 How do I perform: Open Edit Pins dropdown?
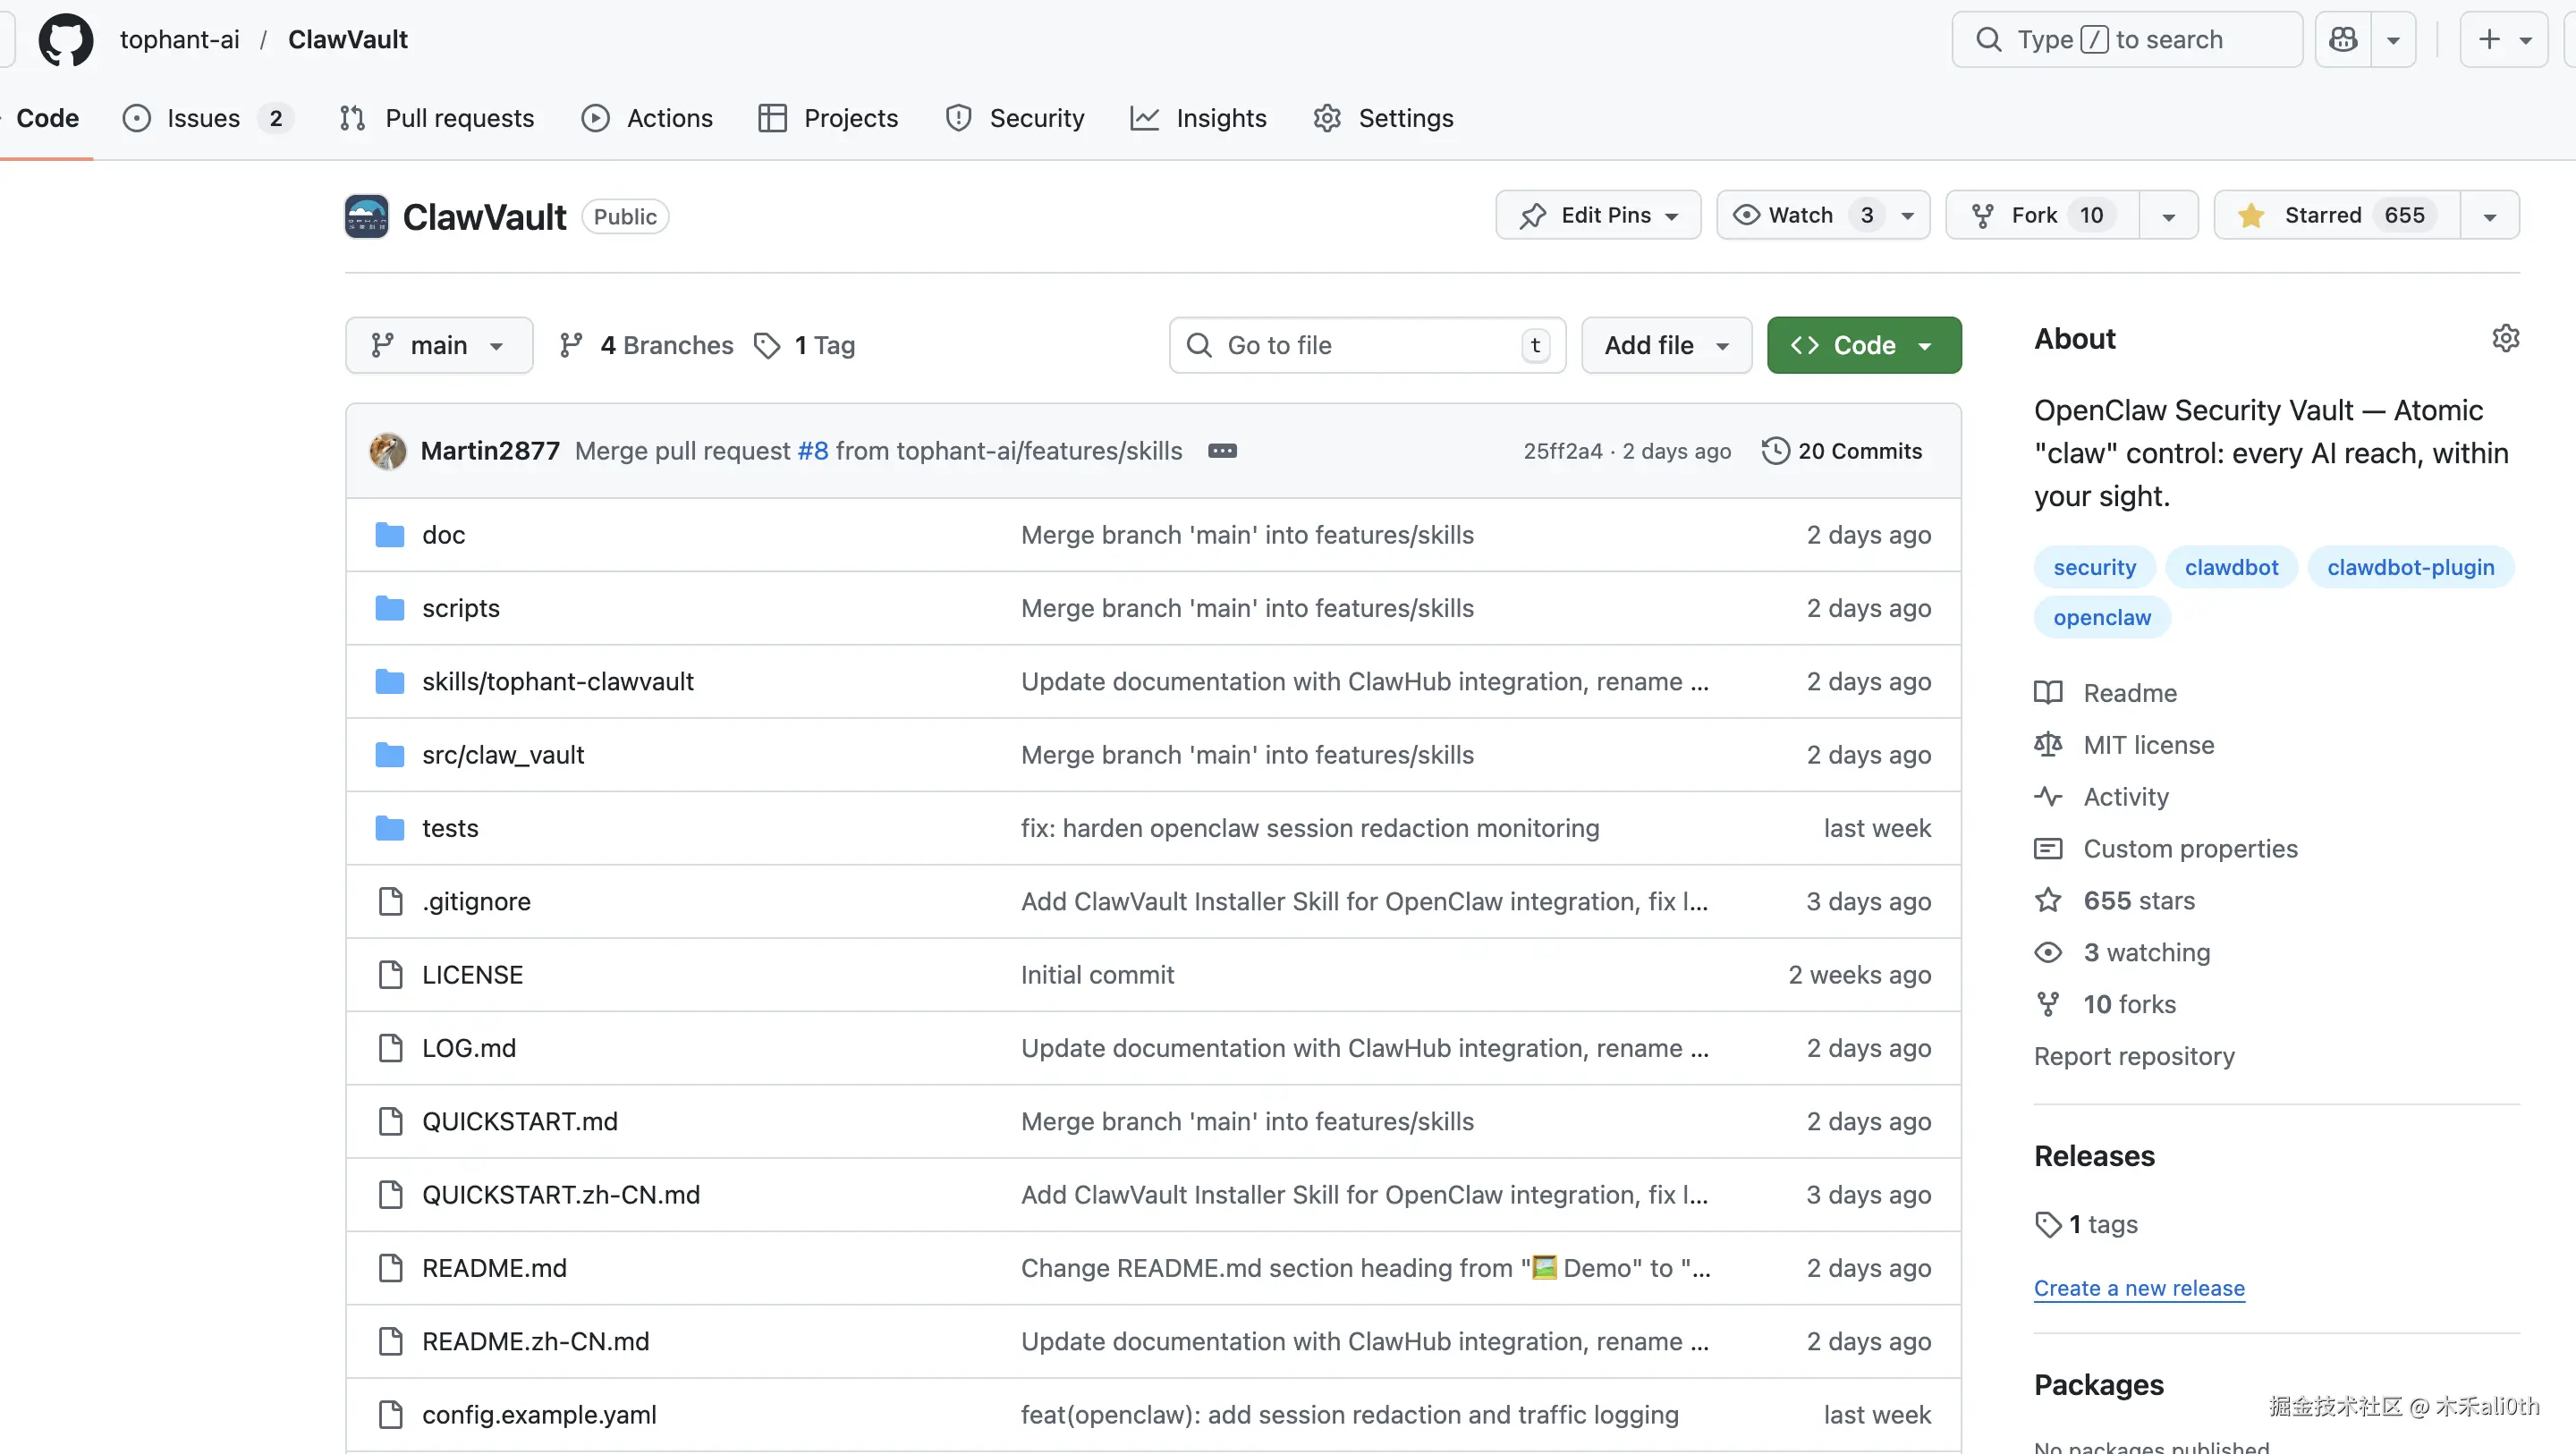1598,215
